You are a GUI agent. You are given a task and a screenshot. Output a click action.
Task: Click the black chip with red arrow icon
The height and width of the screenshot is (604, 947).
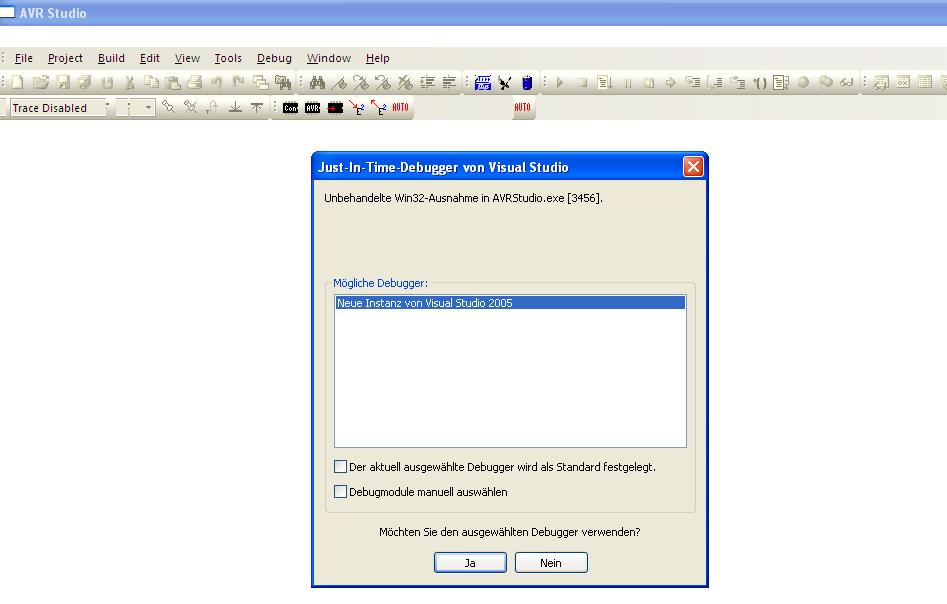coord(335,108)
